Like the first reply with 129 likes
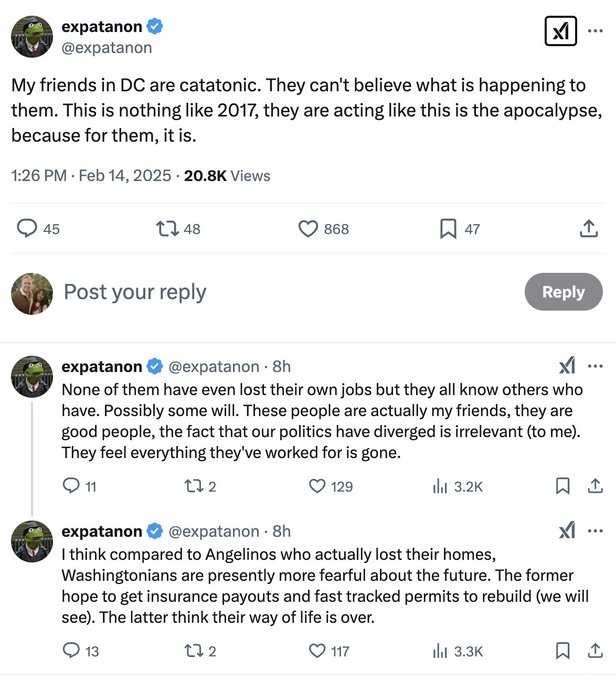The image size is (616, 680). pyautogui.click(x=317, y=486)
